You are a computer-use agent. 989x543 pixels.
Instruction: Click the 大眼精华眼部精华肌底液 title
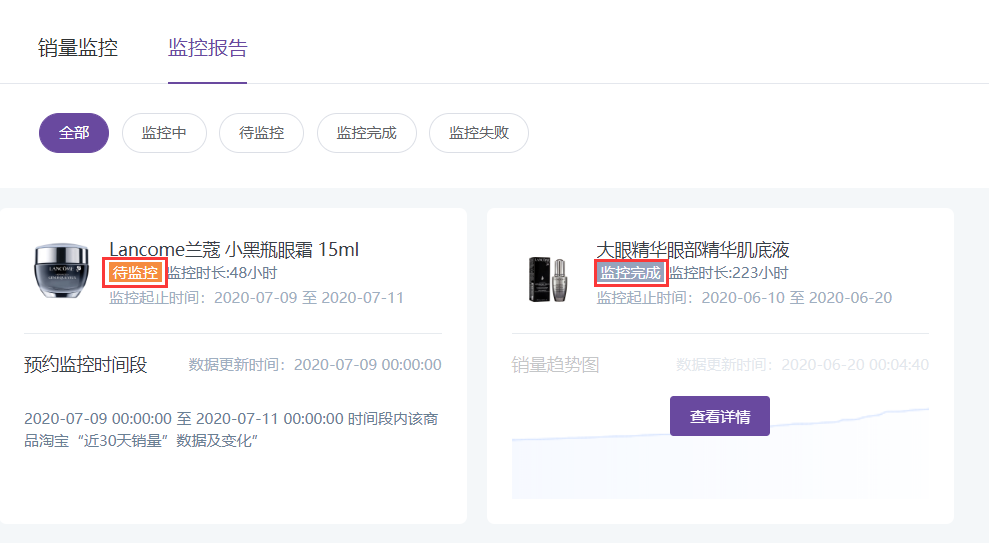pos(693,250)
